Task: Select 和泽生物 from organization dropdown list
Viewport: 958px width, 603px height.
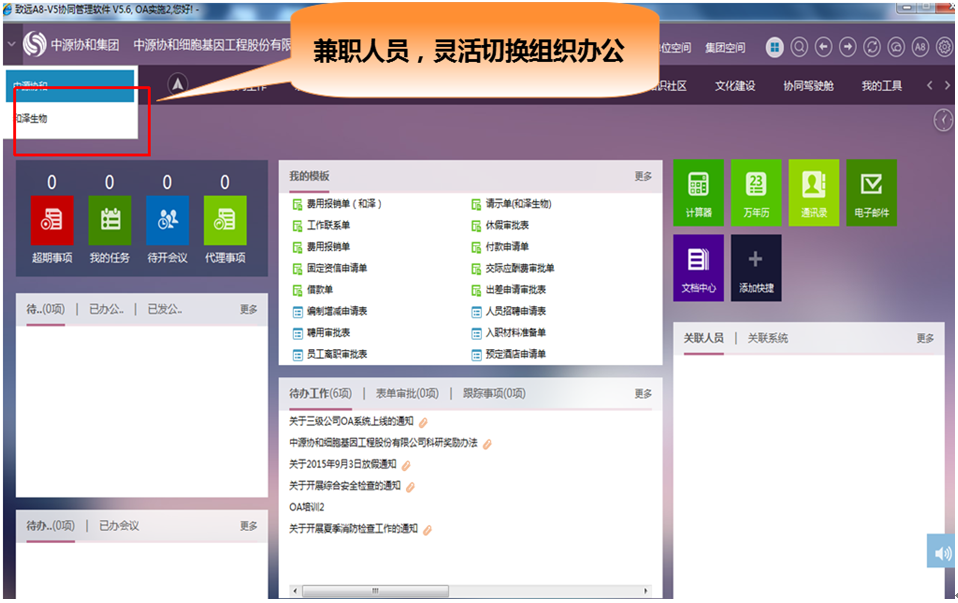Action: click(x=32, y=119)
